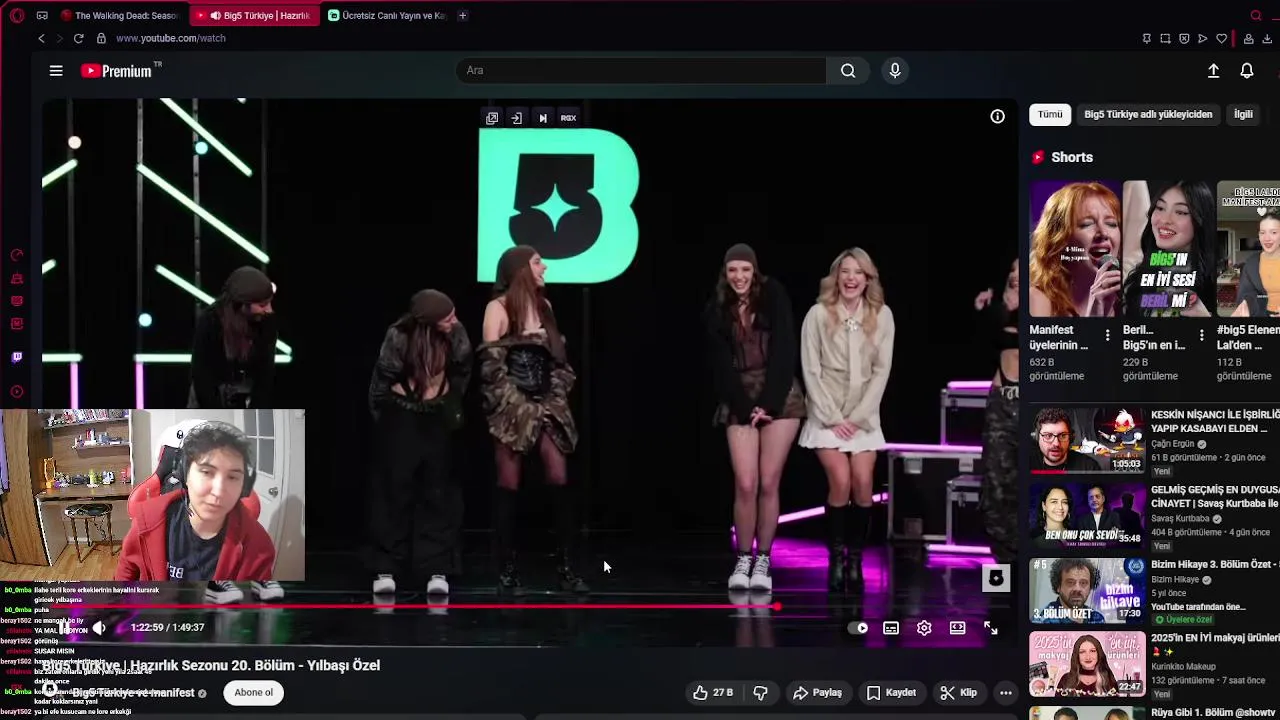Open Beril Big5'in en iyi short
This screenshot has height=720, width=1280.
pyautogui.click(x=1168, y=249)
